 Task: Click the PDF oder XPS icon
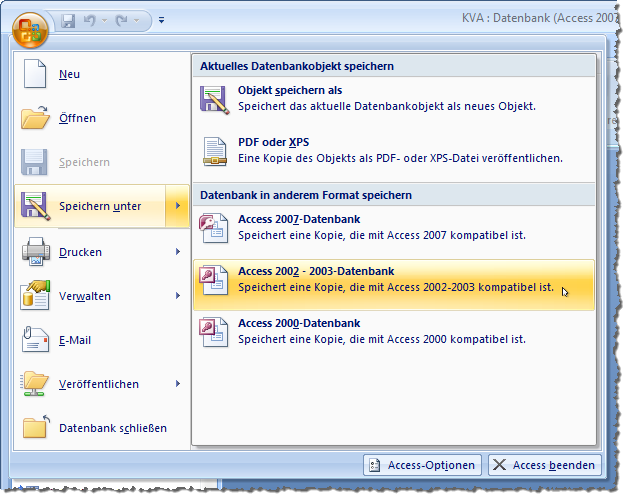coord(215,150)
